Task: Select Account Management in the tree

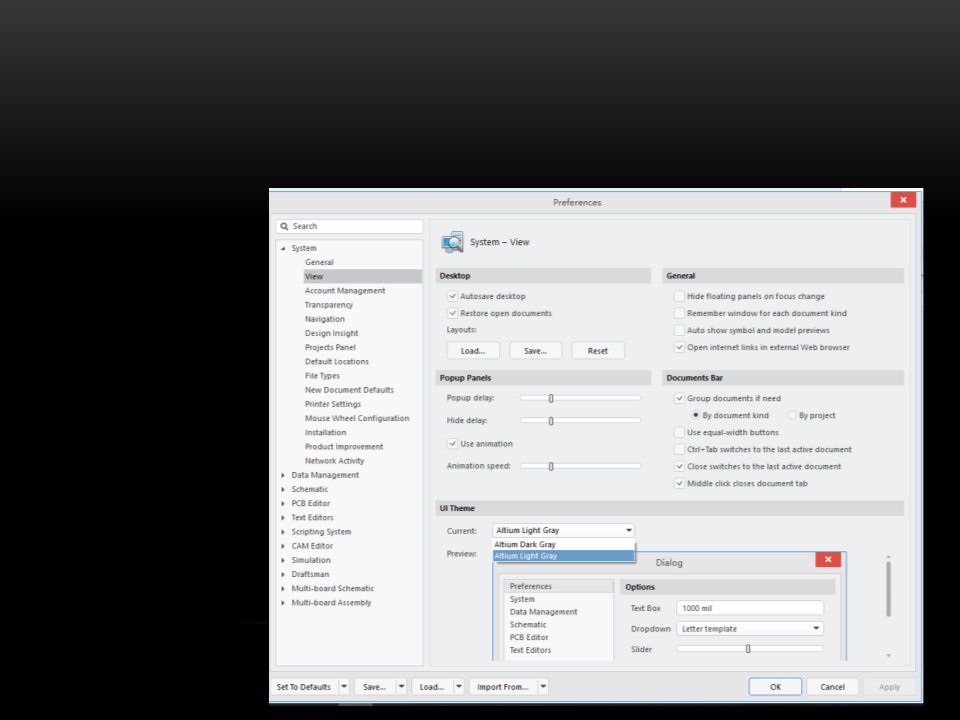Action: coord(345,291)
